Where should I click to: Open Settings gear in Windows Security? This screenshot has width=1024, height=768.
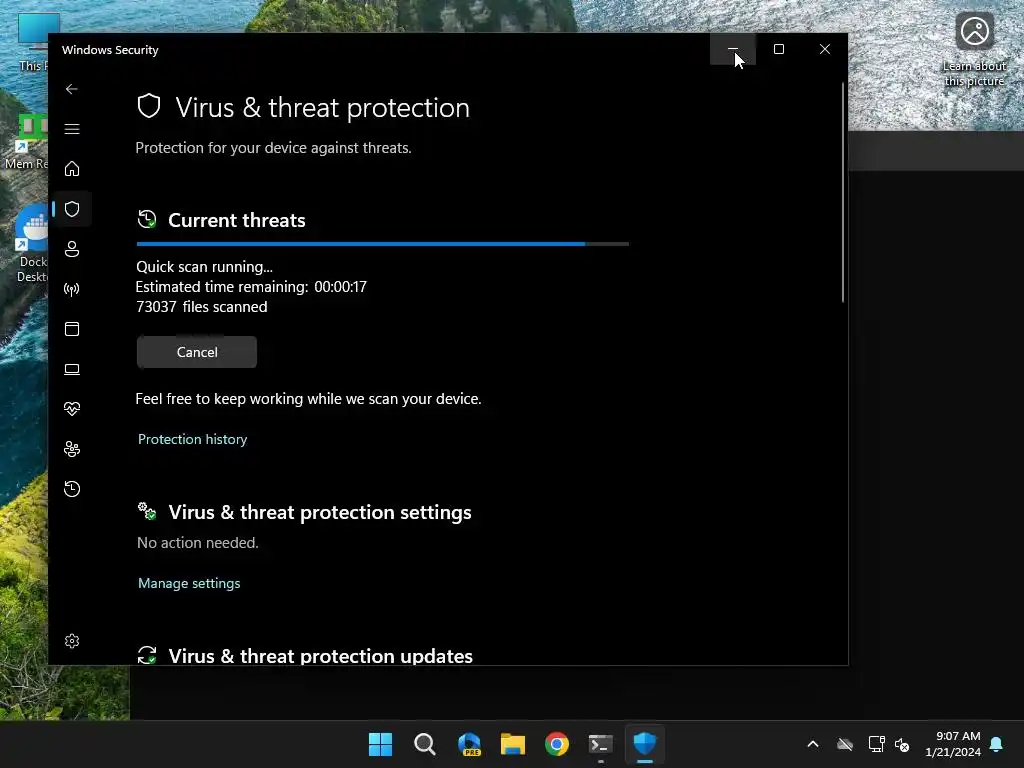click(x=72, y=641)
